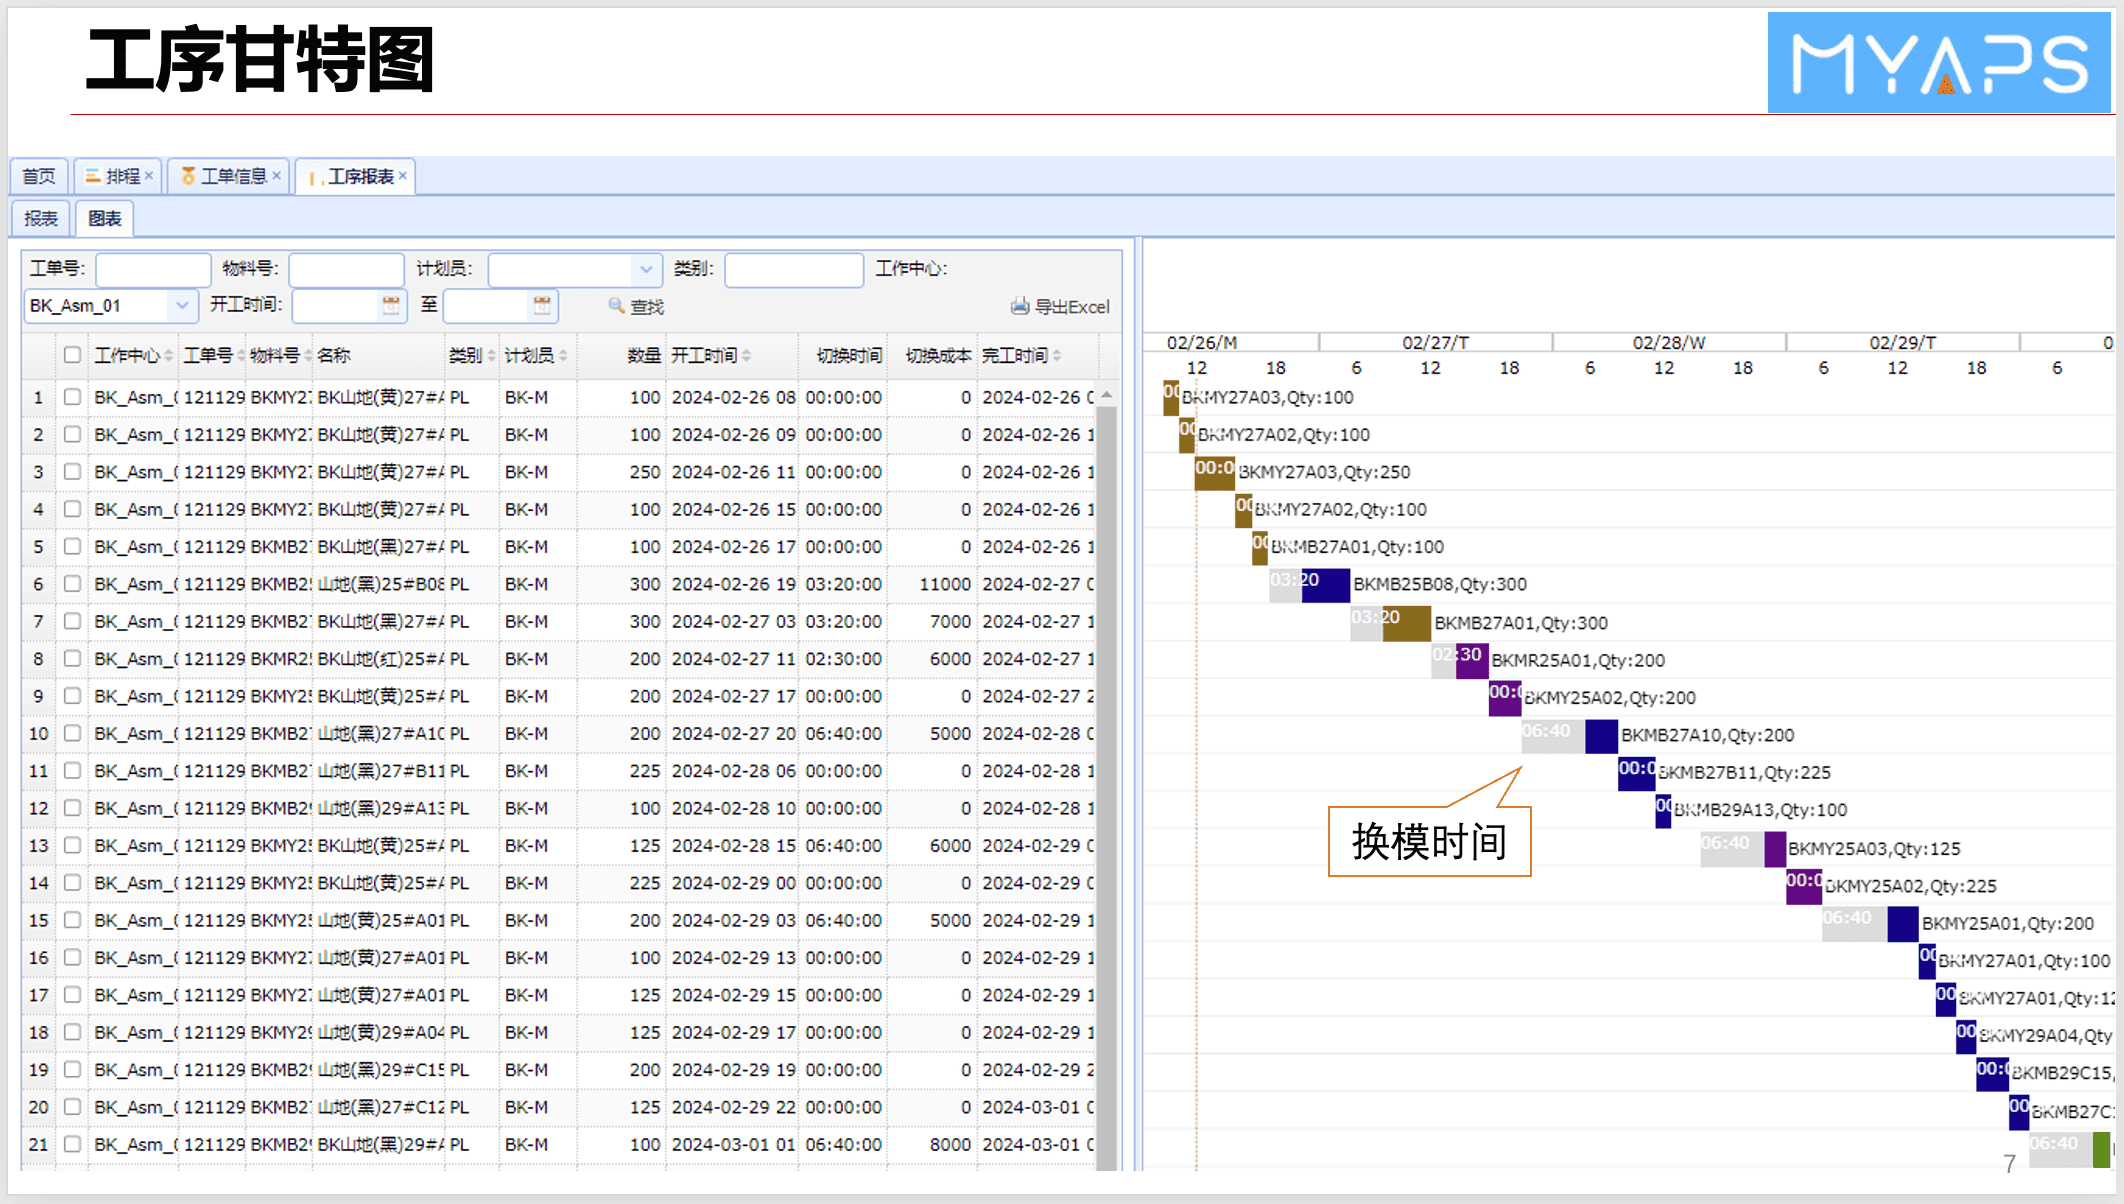Viewport: 2124px width, 1204px height.
Task: Open the 首页 tab
Action: pyautogui.click(x=39, y=176)
